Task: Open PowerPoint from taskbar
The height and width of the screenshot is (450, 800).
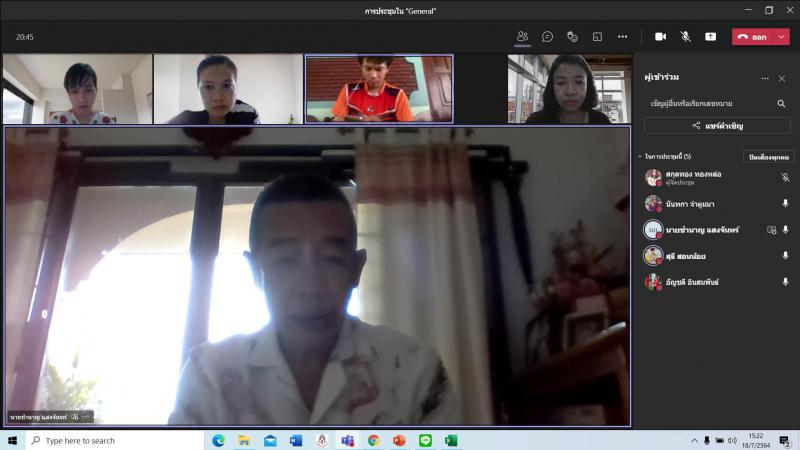Action: click(399, 440)
